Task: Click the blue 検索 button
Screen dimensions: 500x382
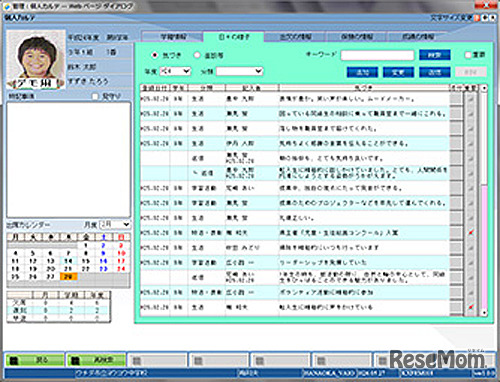Action: [x=435, y=55]
